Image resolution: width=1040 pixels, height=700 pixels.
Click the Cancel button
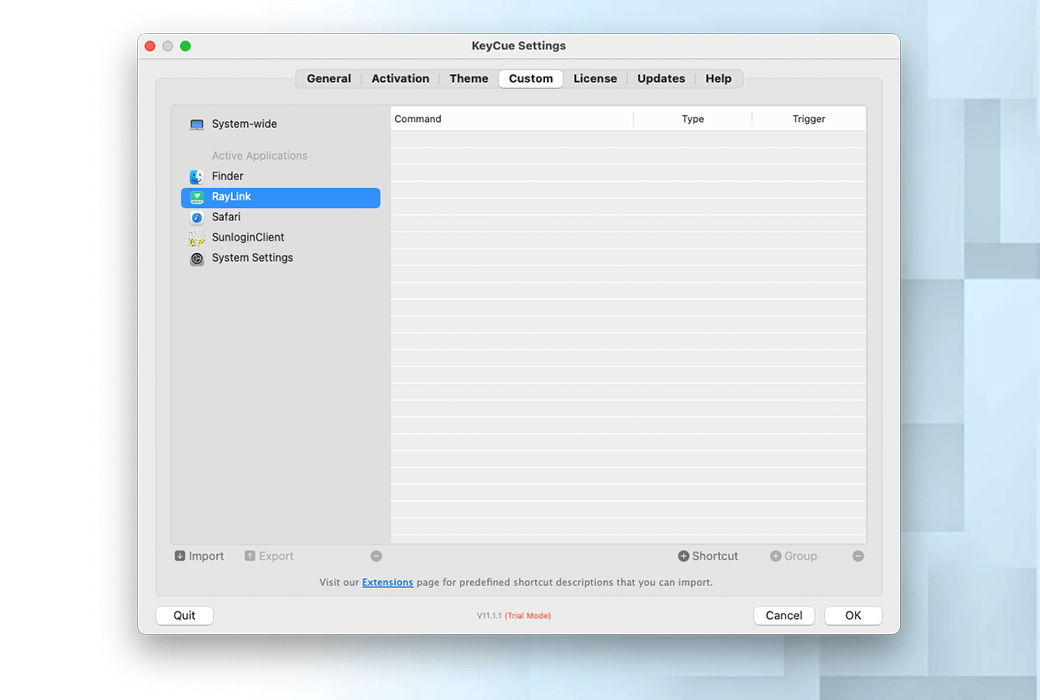tap(784, 615)
